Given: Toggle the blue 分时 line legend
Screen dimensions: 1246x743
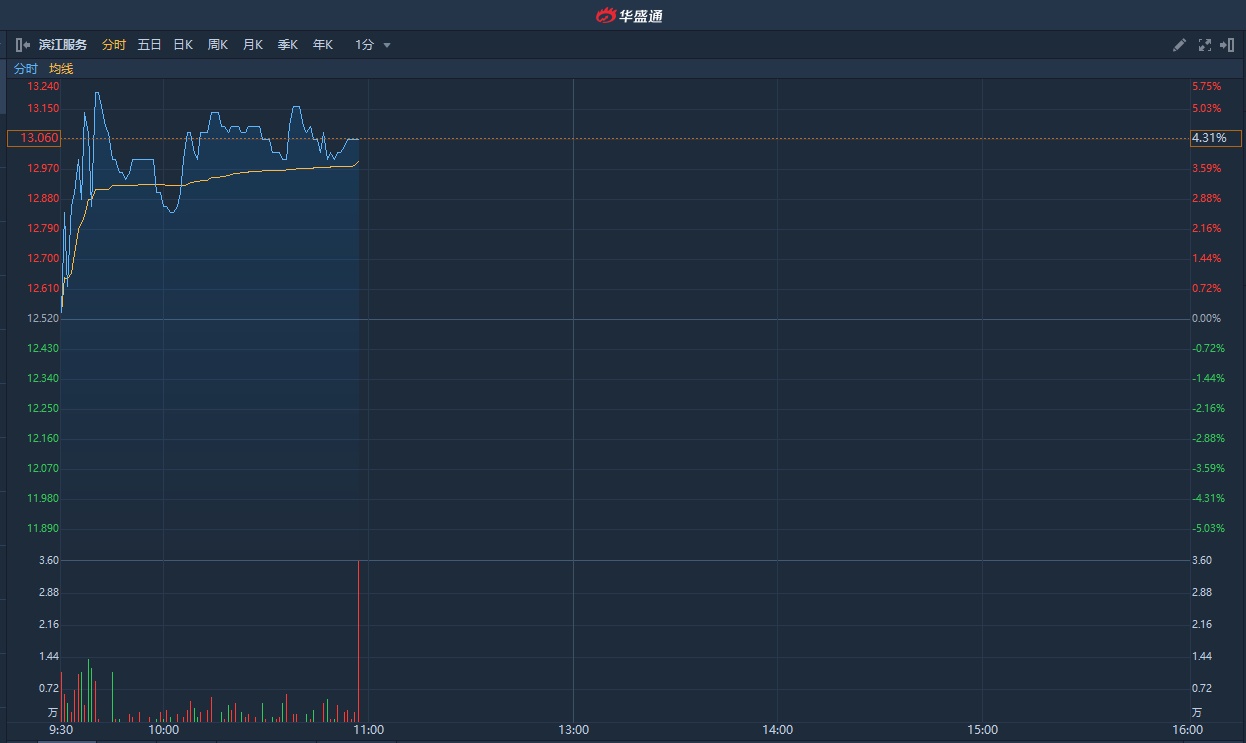Looking at the screenshot, I should coord(25,69).
